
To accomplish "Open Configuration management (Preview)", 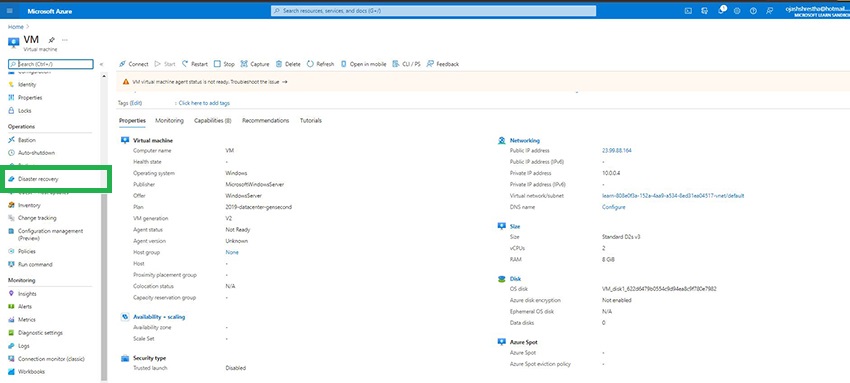I will pyautogui.click(x=50, y=234).
